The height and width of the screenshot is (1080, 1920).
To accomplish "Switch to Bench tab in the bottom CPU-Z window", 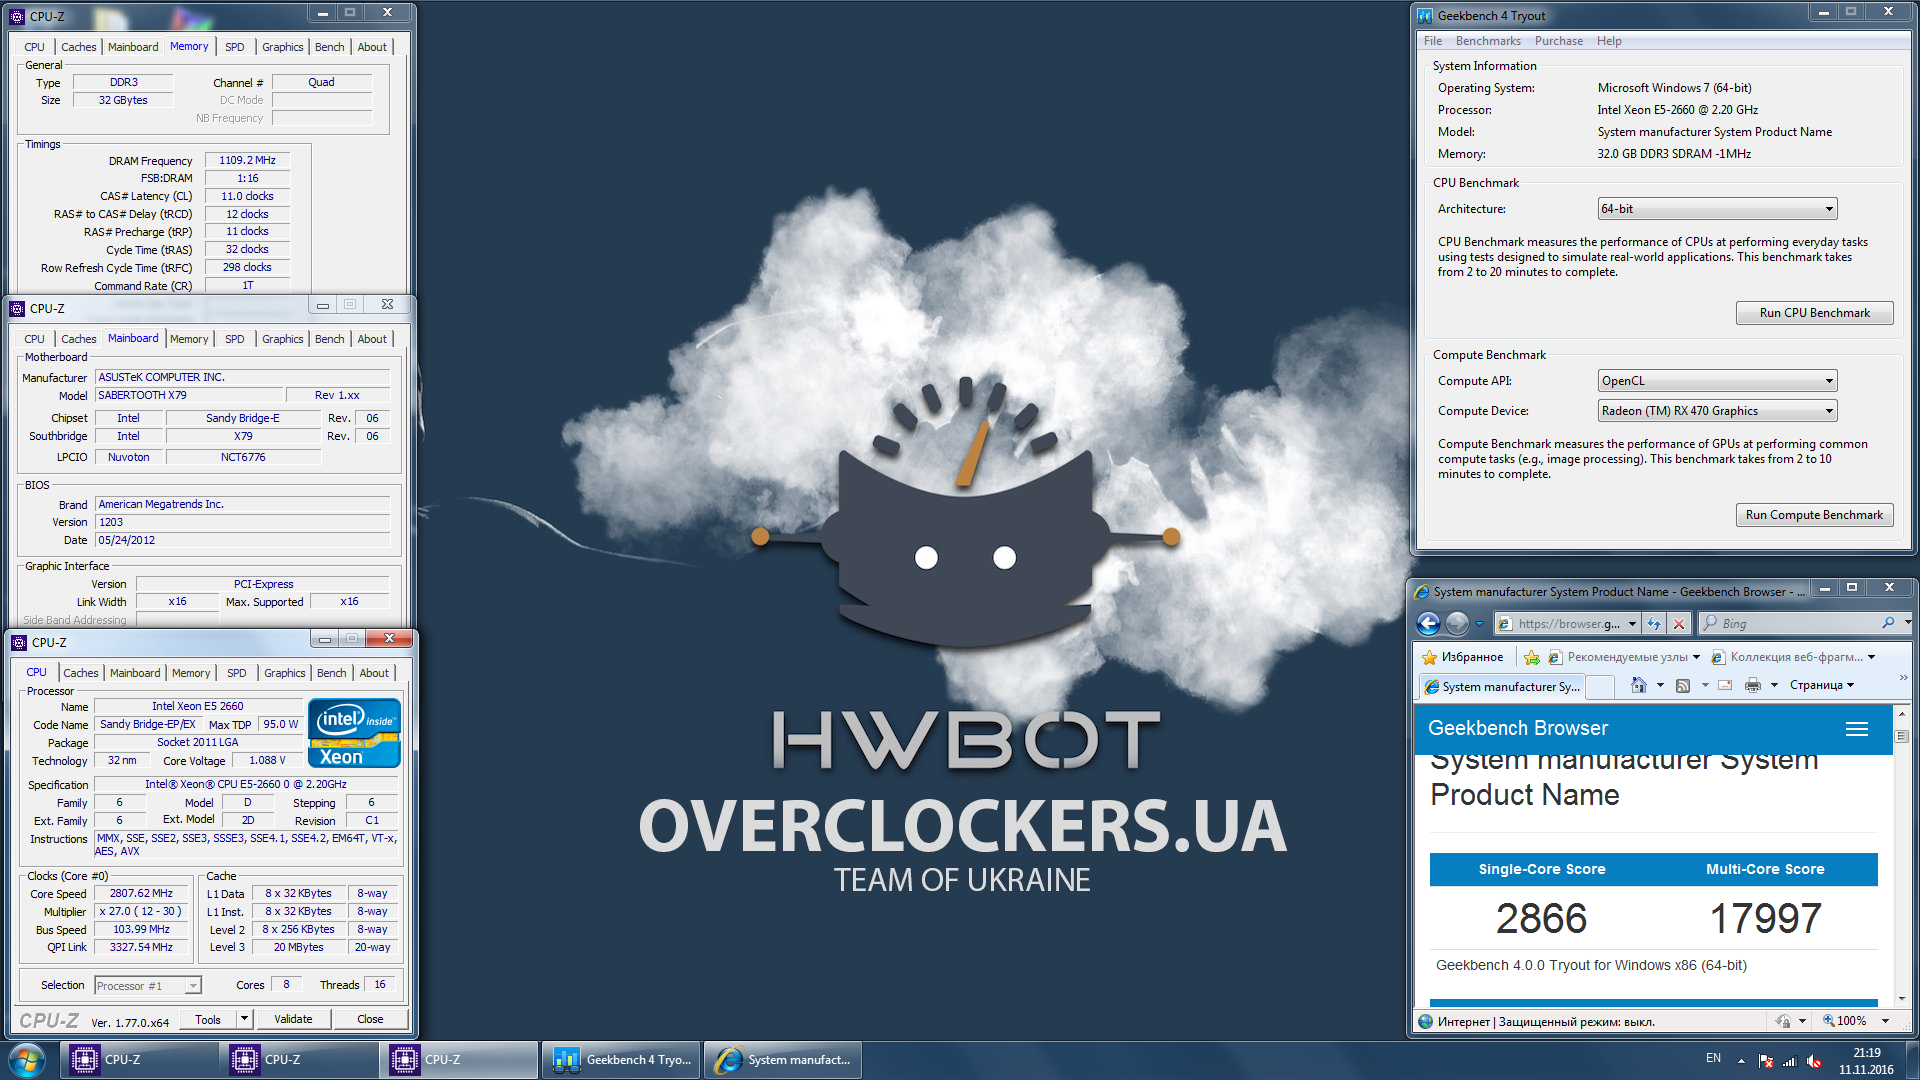I will [331, 673].
